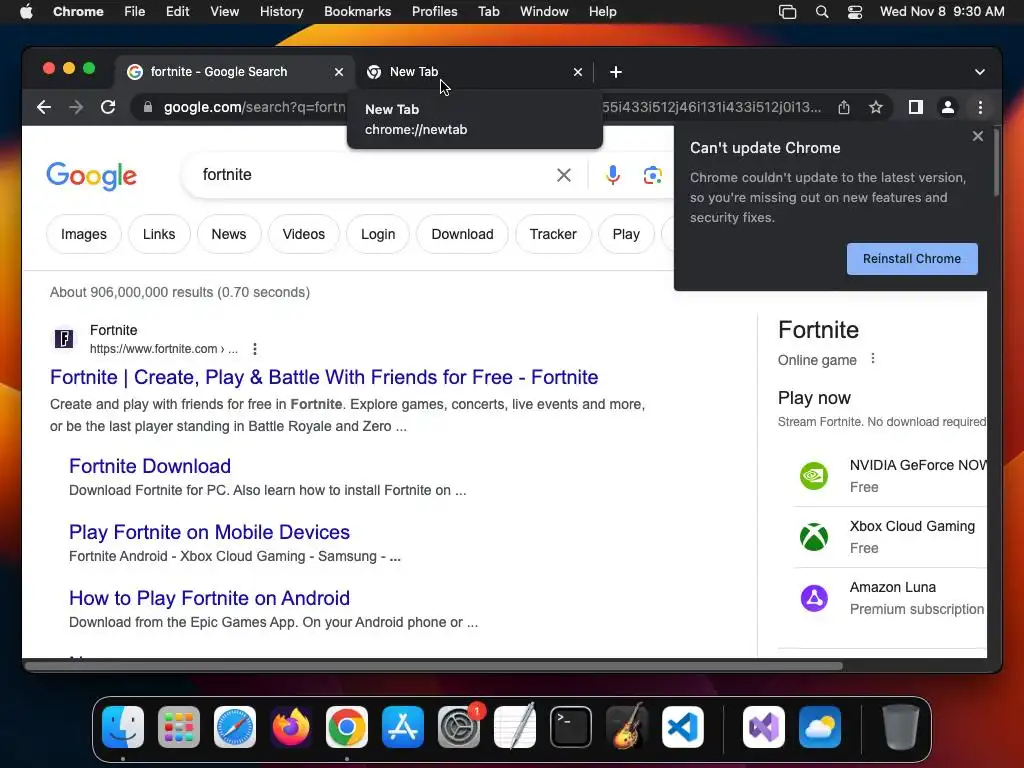Viewport: 1024px width, 768px height.
Task: Expand the tab search chevron
Action: pos(980,72)
